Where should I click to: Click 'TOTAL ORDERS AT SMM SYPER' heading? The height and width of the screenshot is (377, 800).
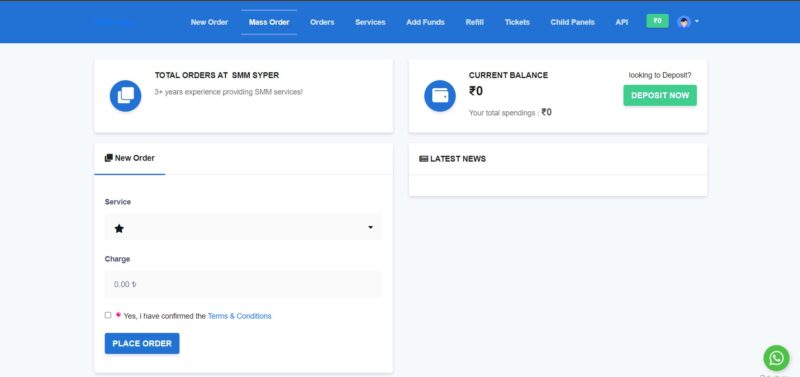(217, 75)
